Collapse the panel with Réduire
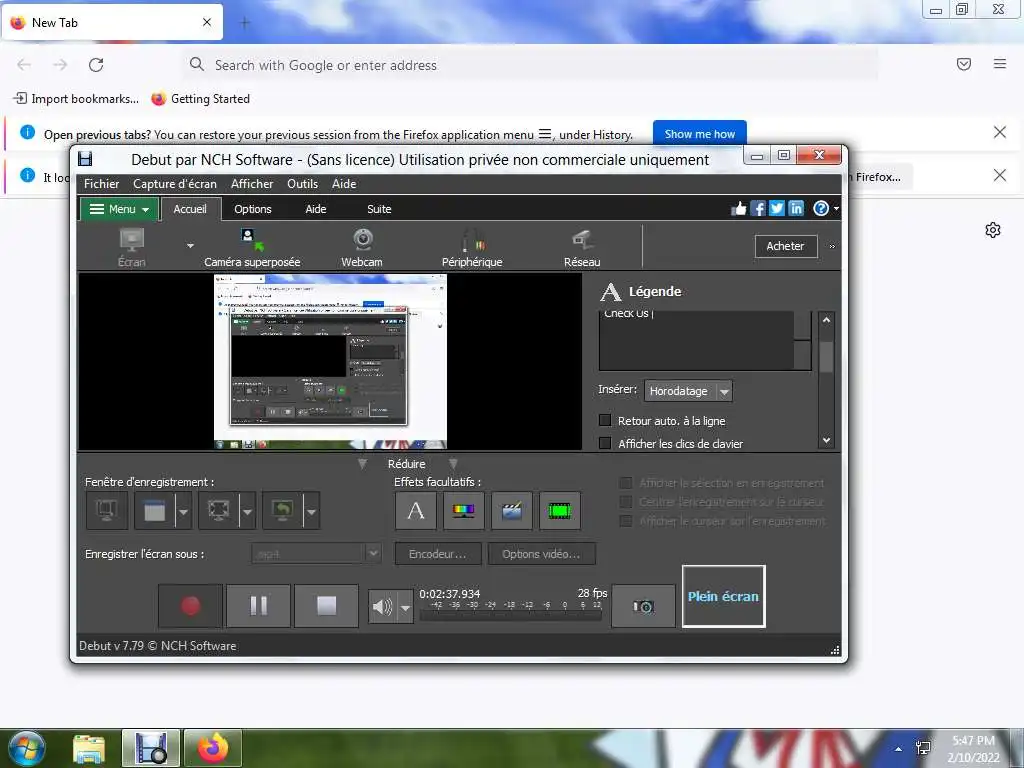Screen dimensions: 1024x768 click(406, 464)
